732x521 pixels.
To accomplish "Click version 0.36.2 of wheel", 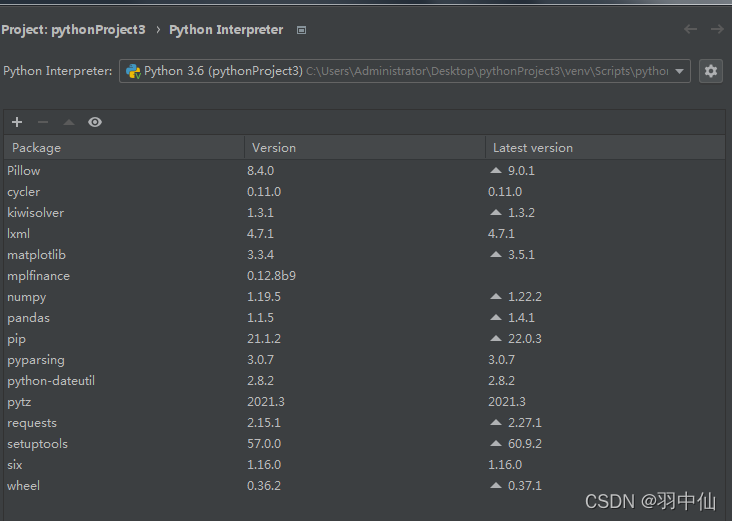I will pyautogui.click(x=264, y=486).
